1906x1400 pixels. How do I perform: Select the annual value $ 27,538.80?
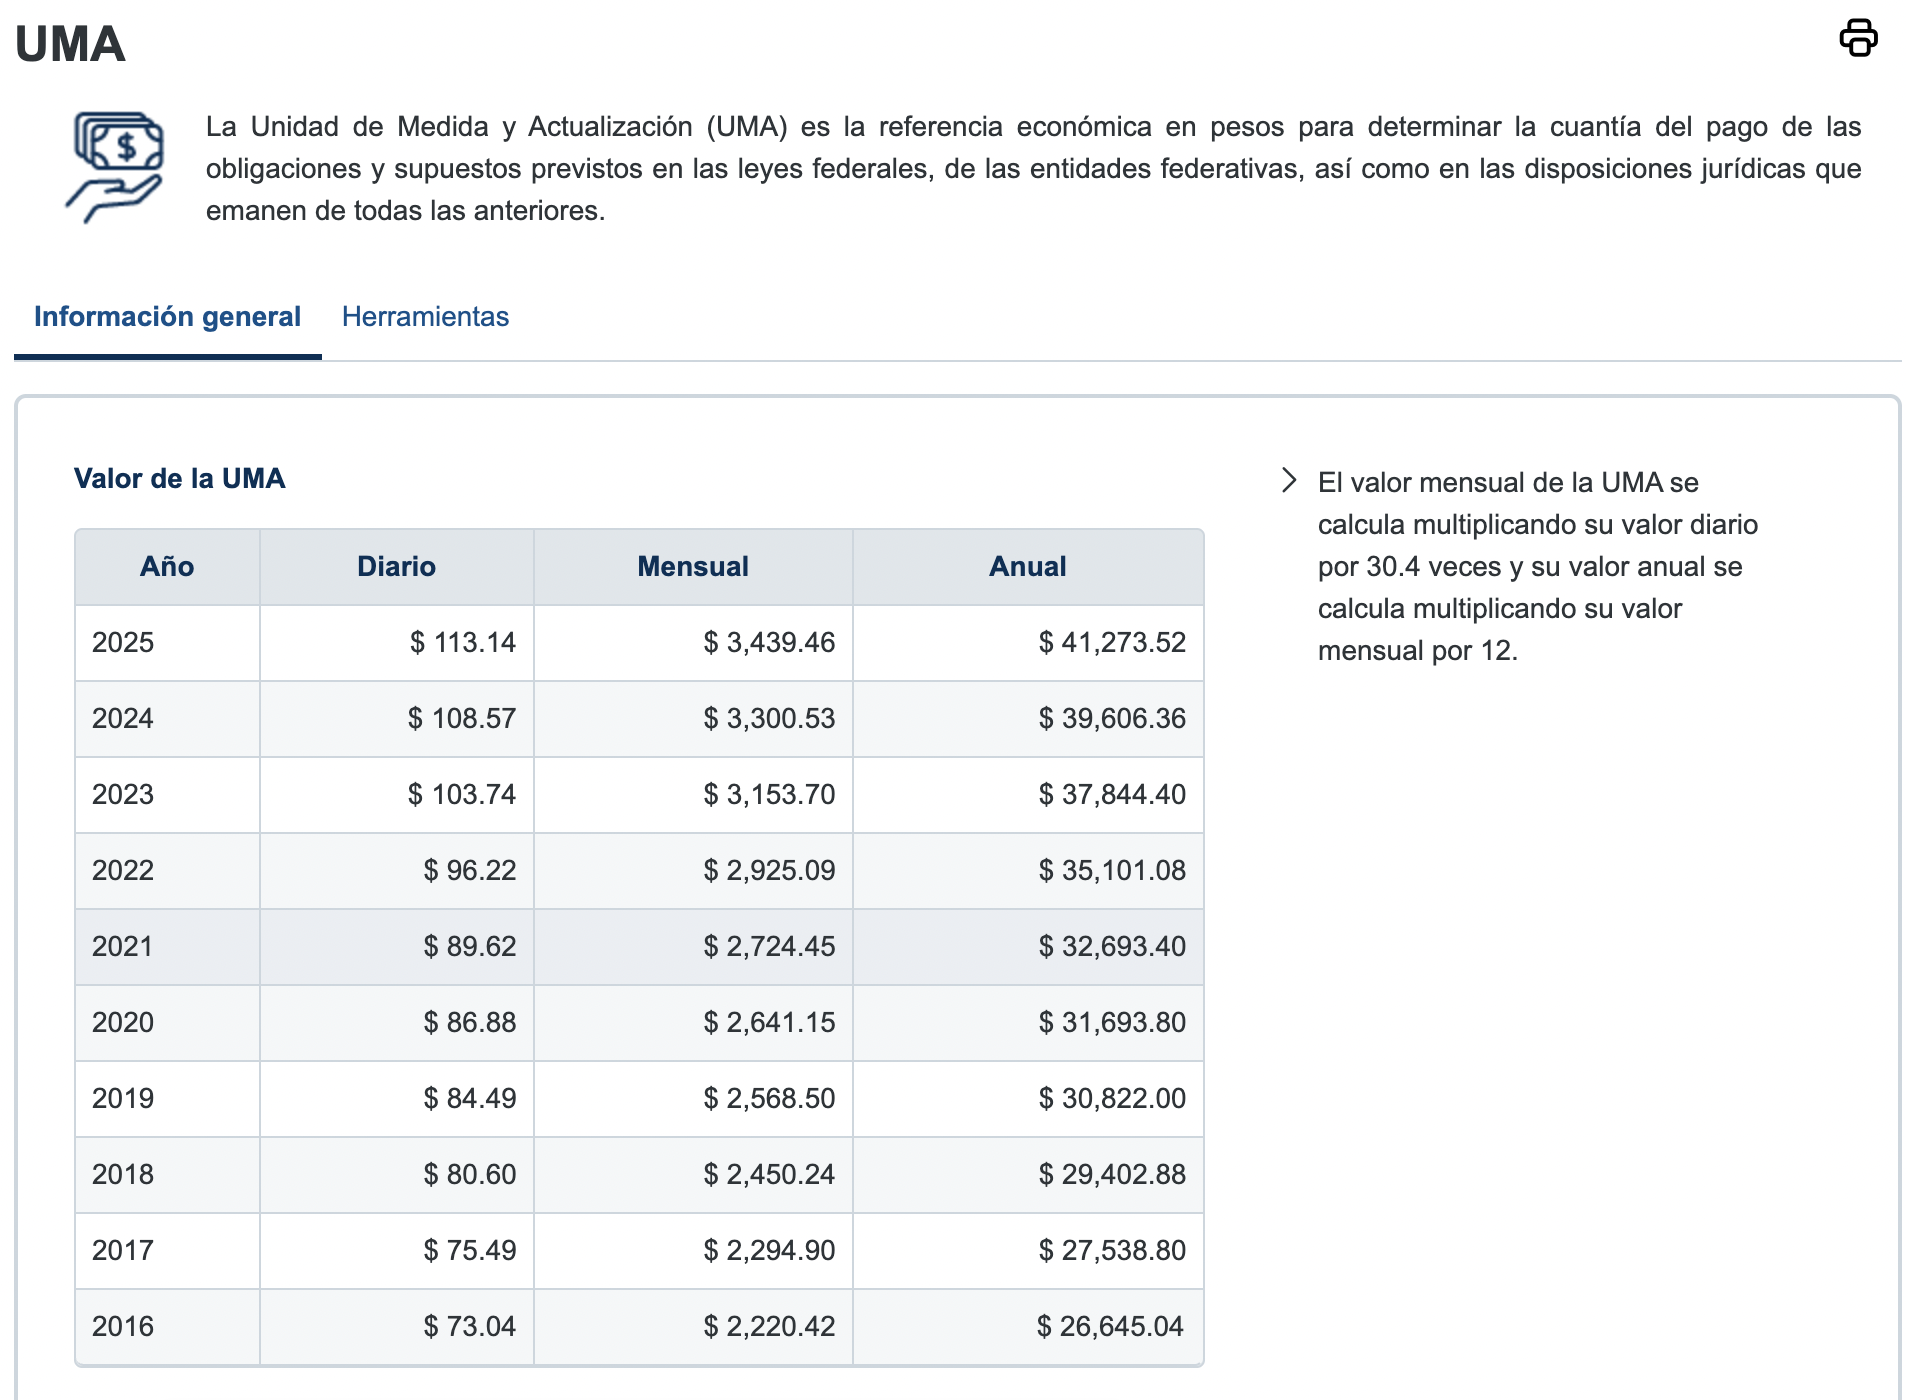click(1112, 1251)
